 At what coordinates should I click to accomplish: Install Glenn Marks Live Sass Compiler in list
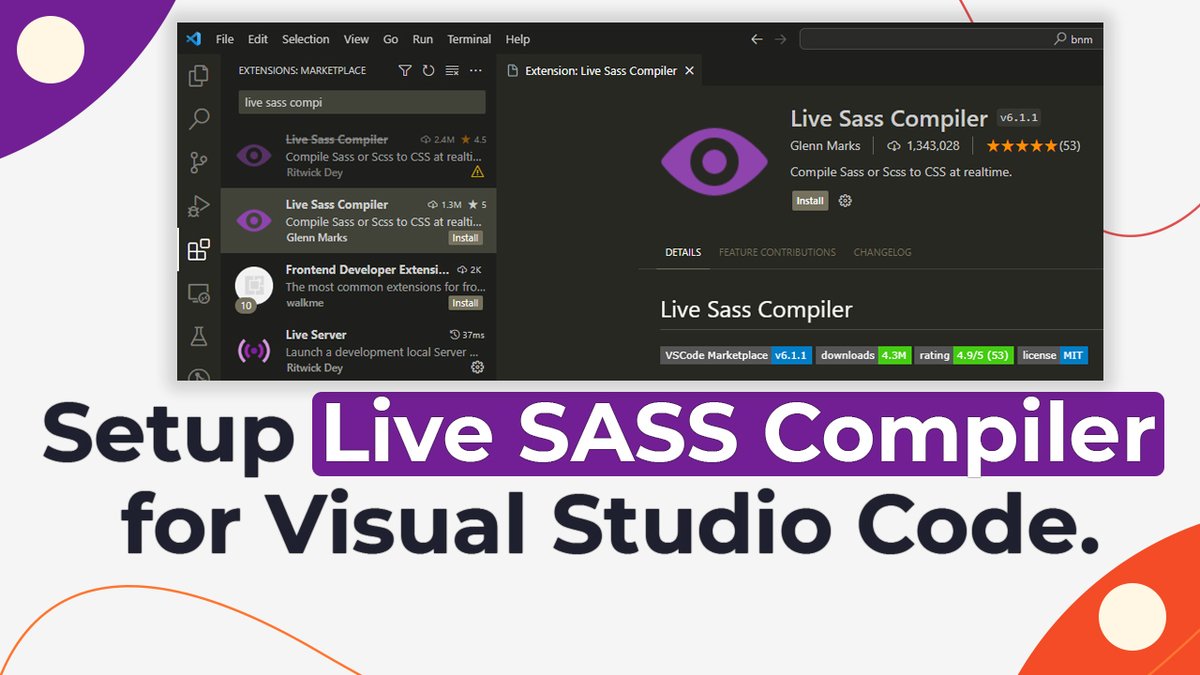465,238
